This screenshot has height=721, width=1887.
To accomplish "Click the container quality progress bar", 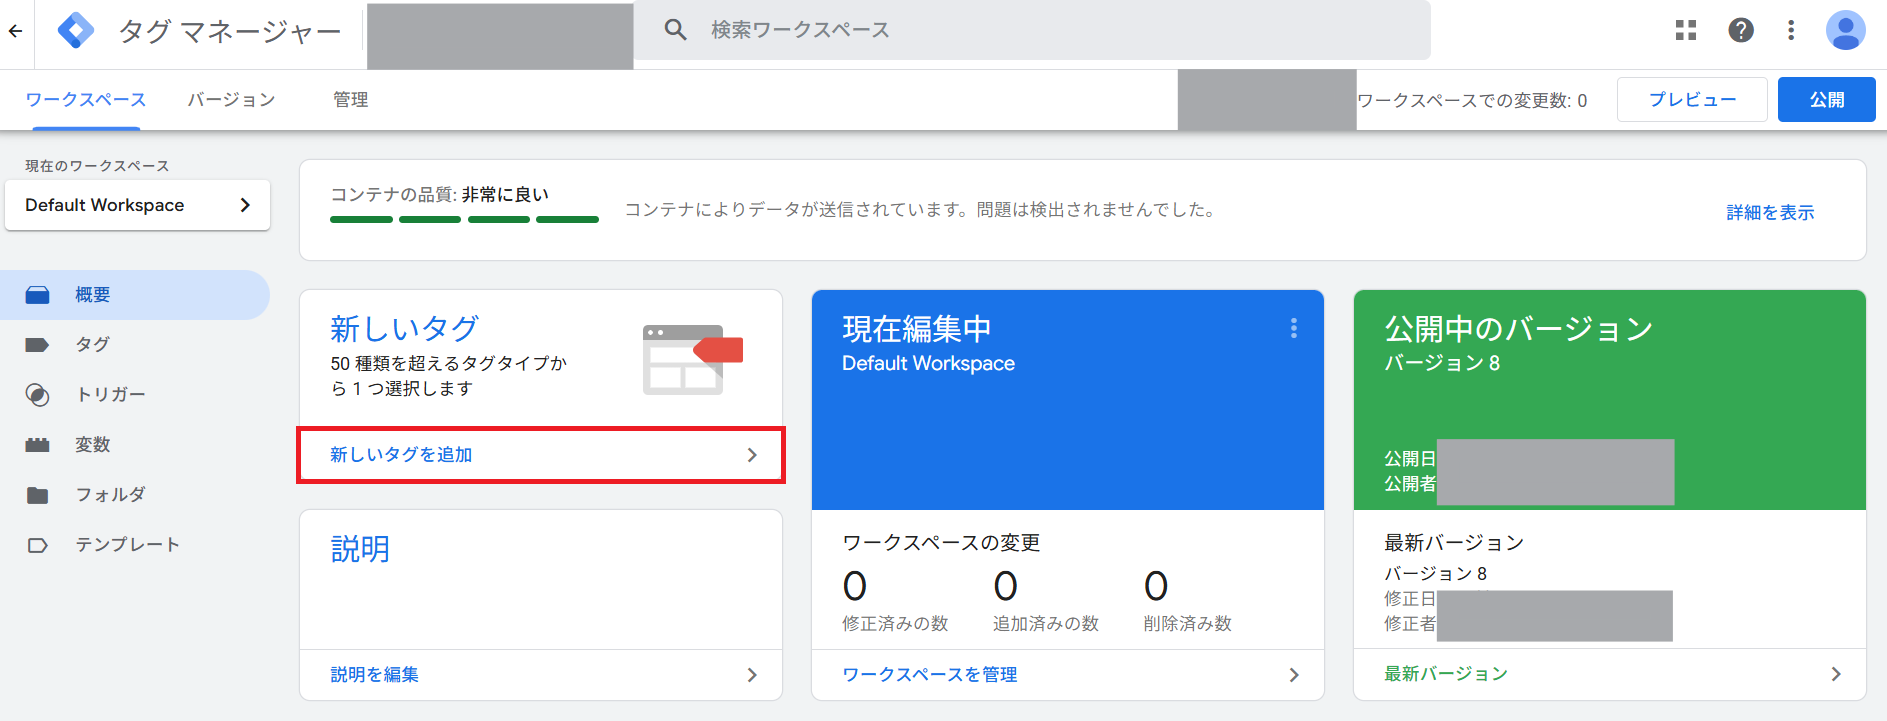I will 464,219.
